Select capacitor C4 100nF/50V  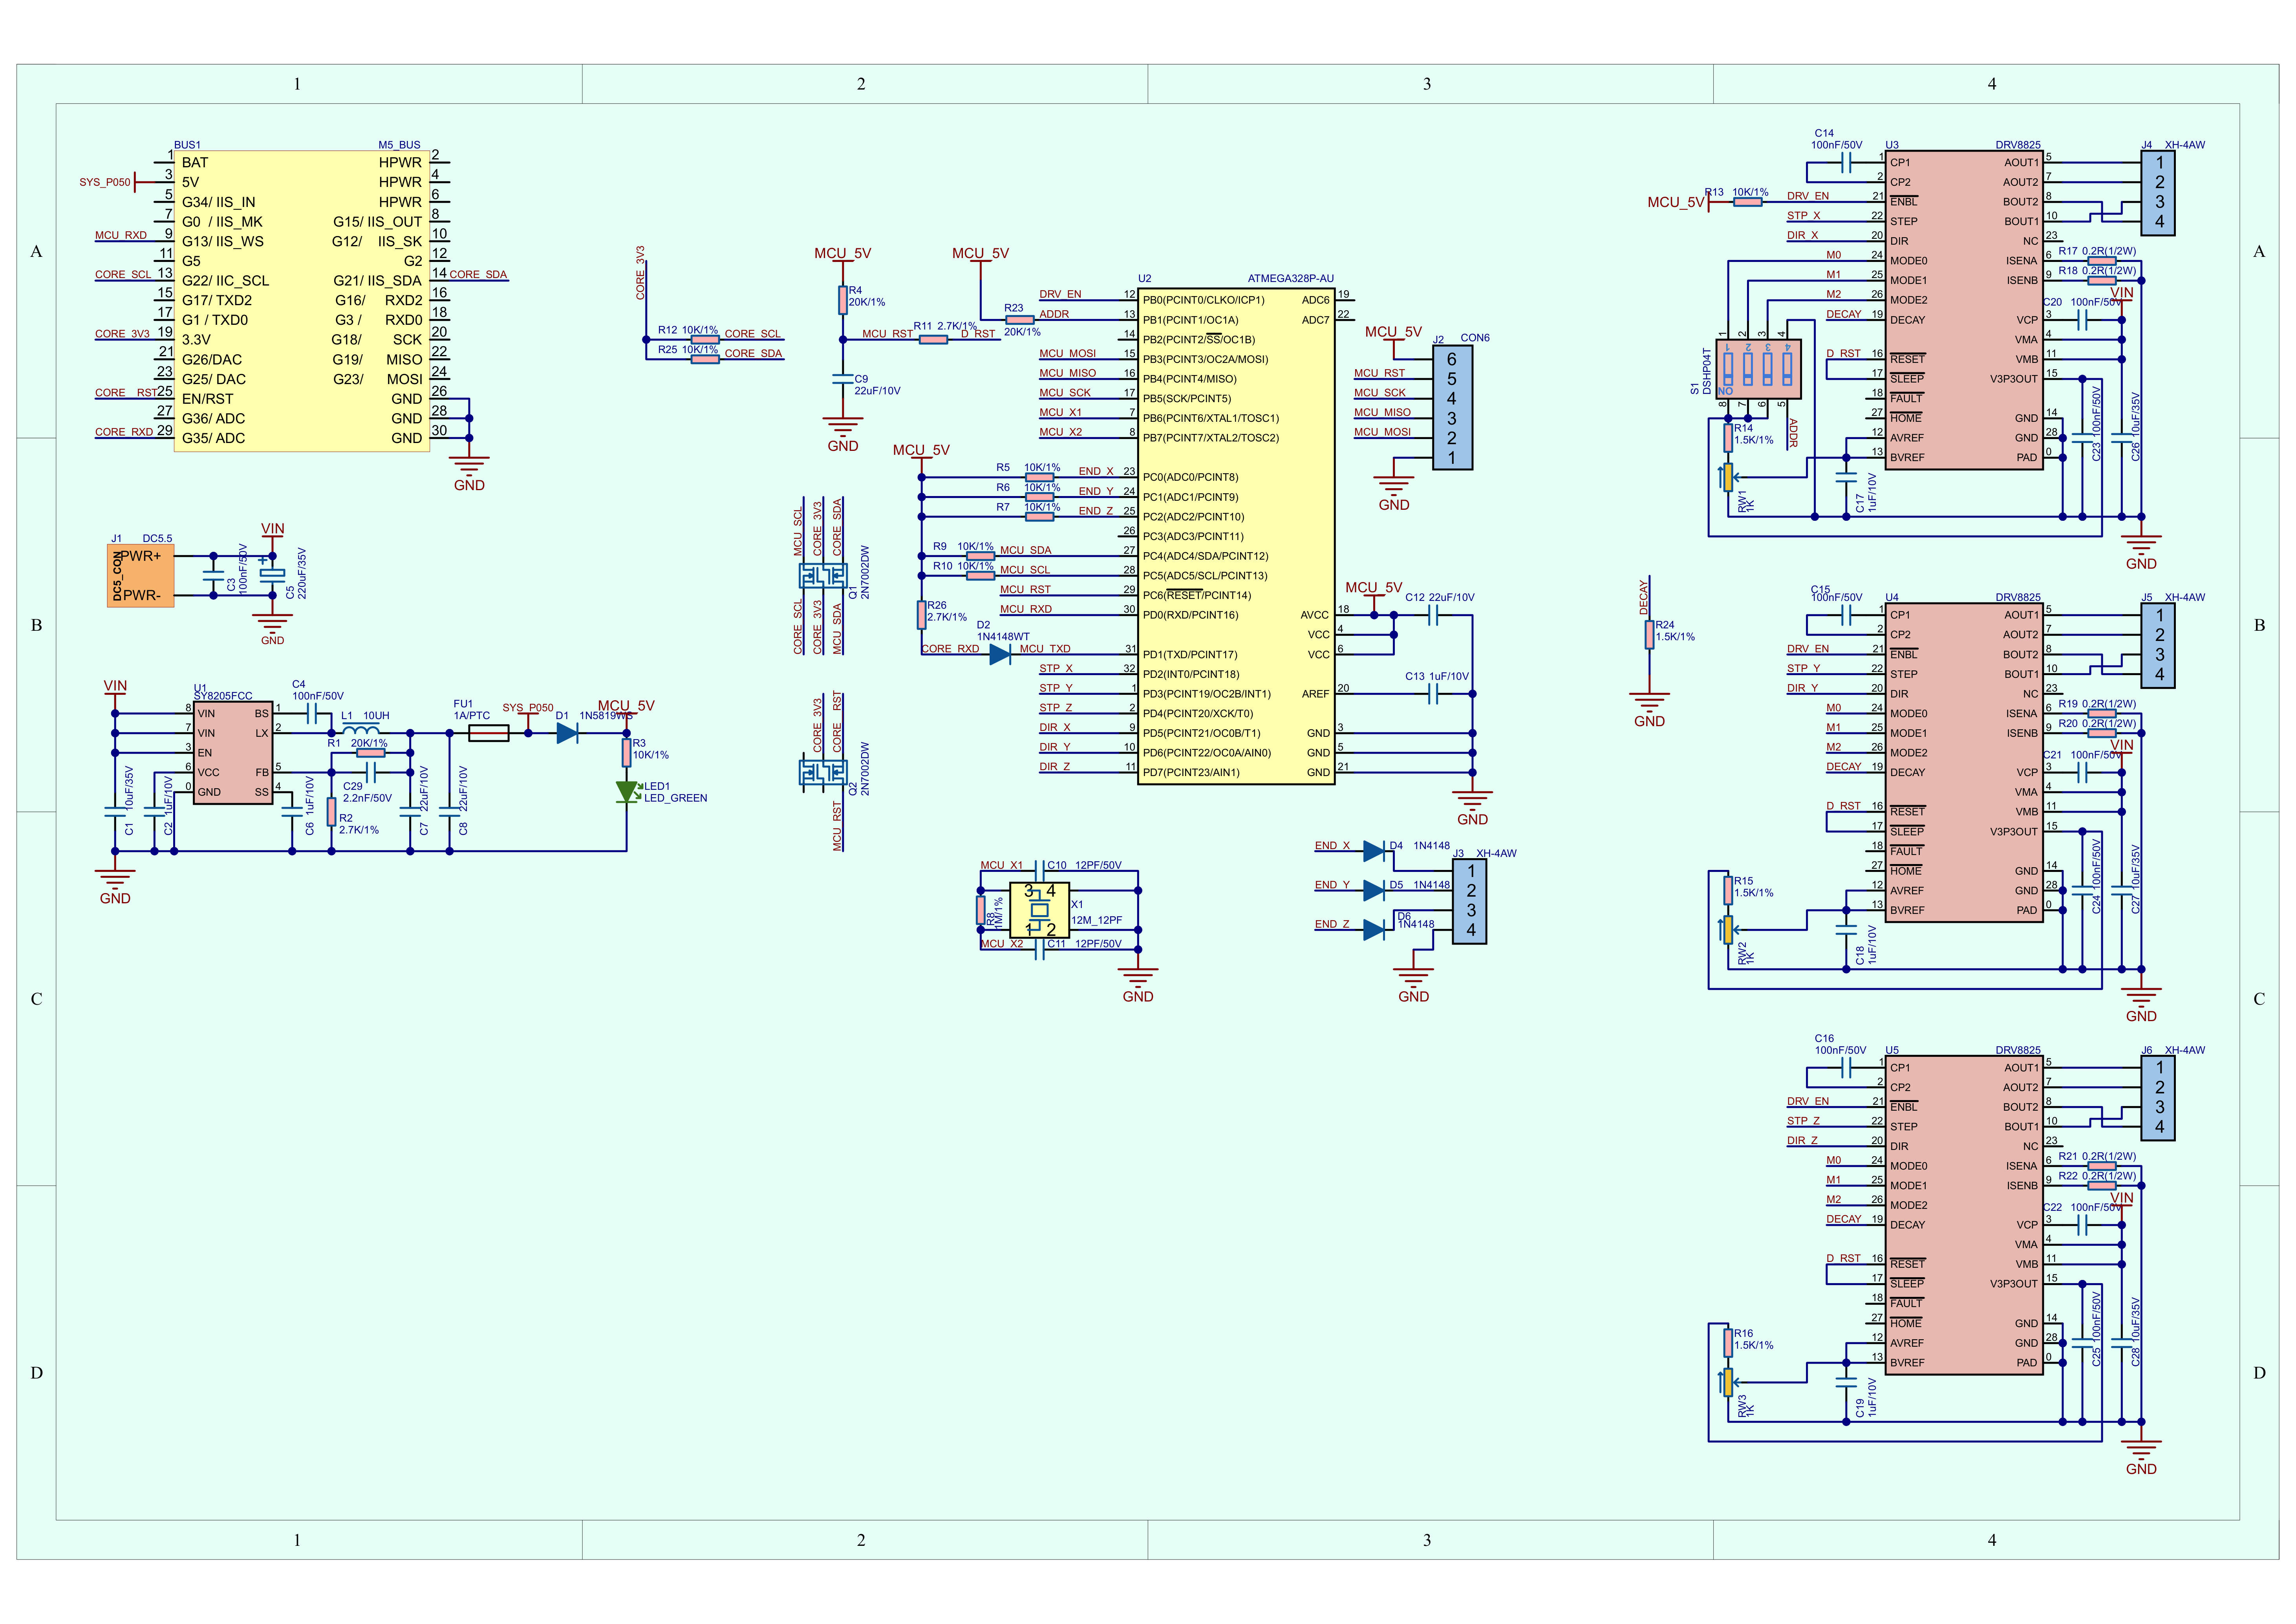[x=312, y=713]
